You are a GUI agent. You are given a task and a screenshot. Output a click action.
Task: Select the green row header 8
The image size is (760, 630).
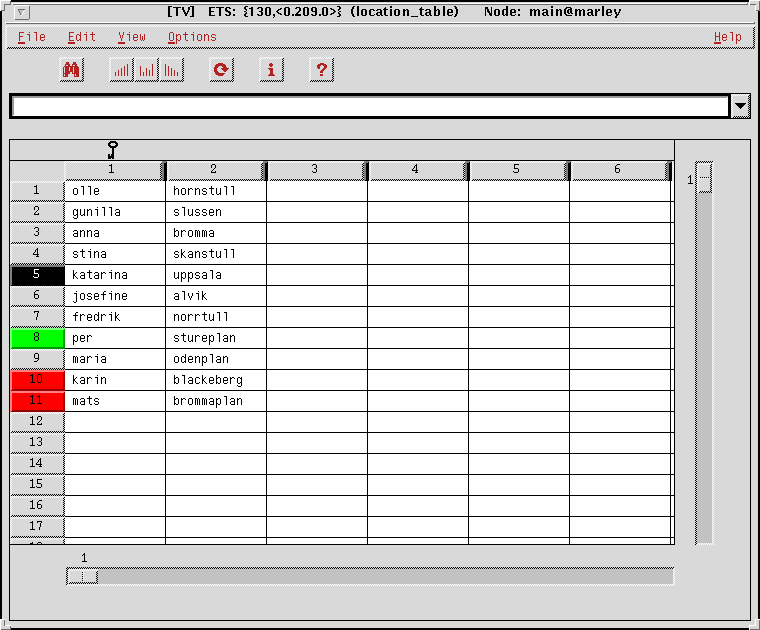(37, 338)
